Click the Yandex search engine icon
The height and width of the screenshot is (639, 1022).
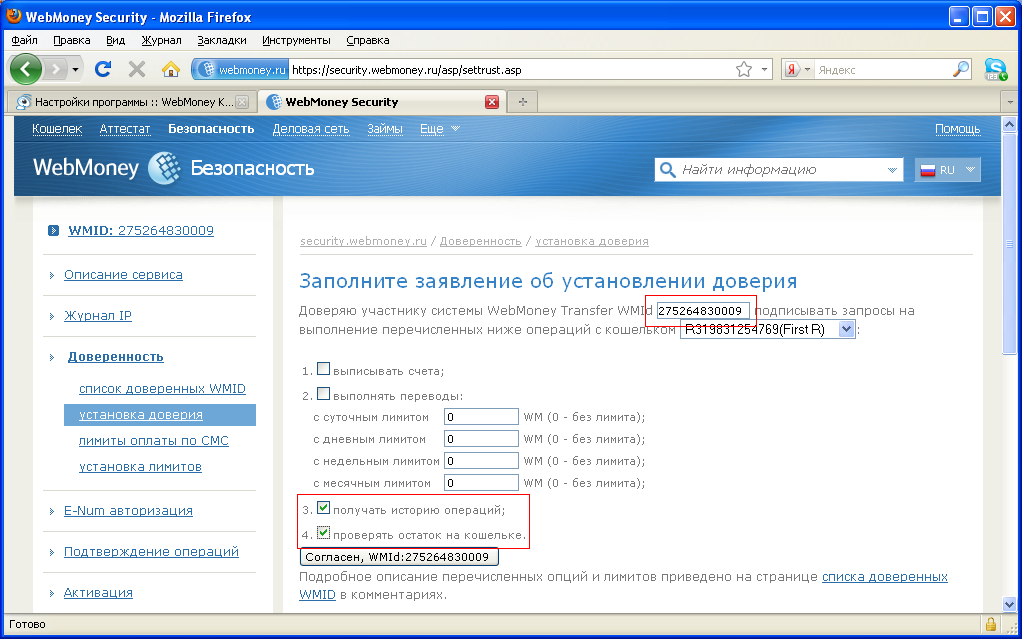[792, 69]
